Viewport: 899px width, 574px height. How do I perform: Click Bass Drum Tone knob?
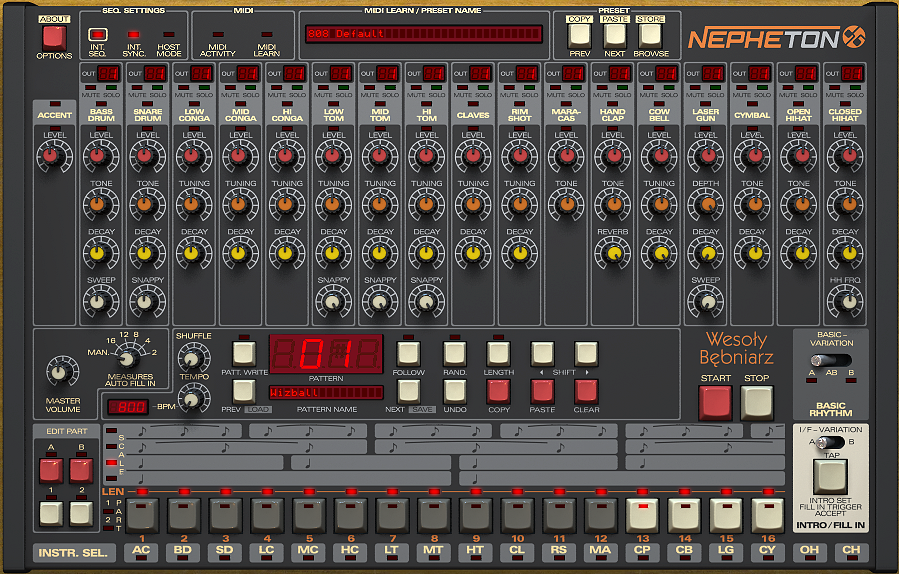click(101, 204)
